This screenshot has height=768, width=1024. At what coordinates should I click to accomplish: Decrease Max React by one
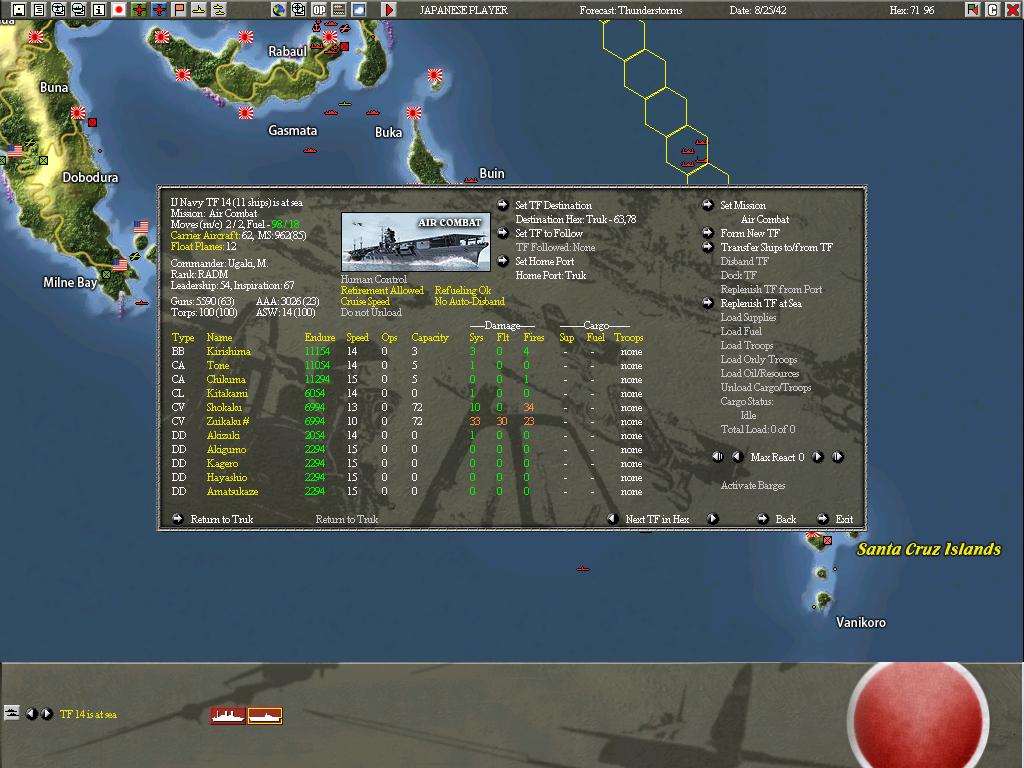[x=738, y=457]
